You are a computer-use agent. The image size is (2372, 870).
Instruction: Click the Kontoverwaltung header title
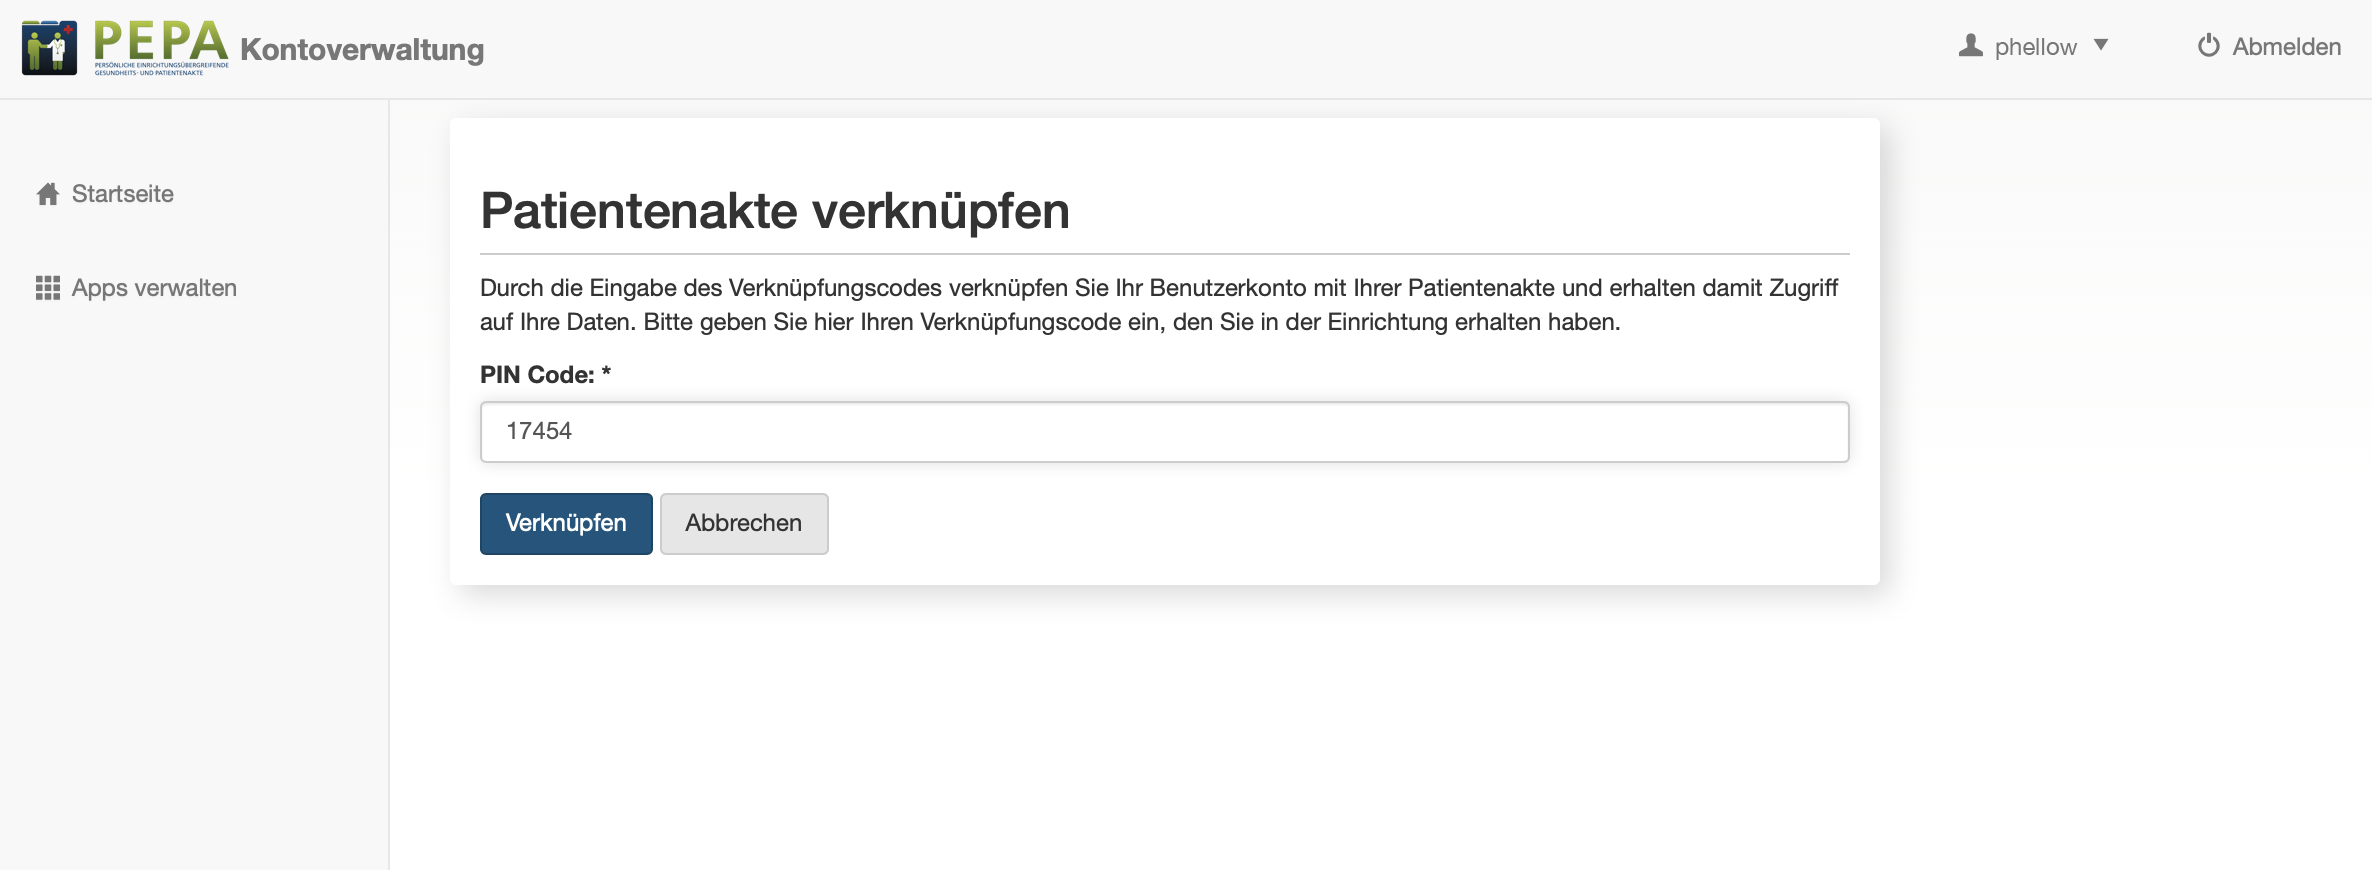pyautogui.click(x=362, y=49)
